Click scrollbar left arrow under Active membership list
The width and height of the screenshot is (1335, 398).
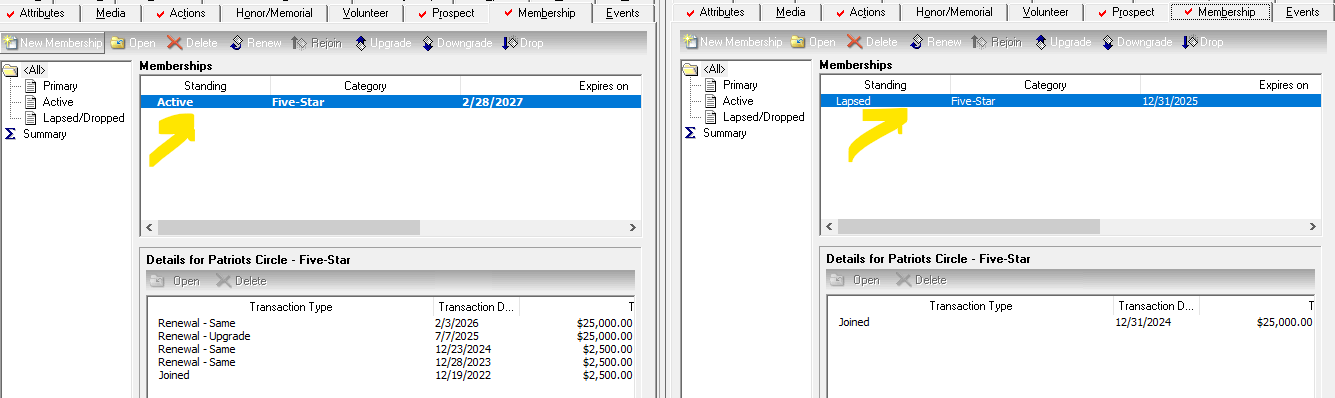click(149, 227)
